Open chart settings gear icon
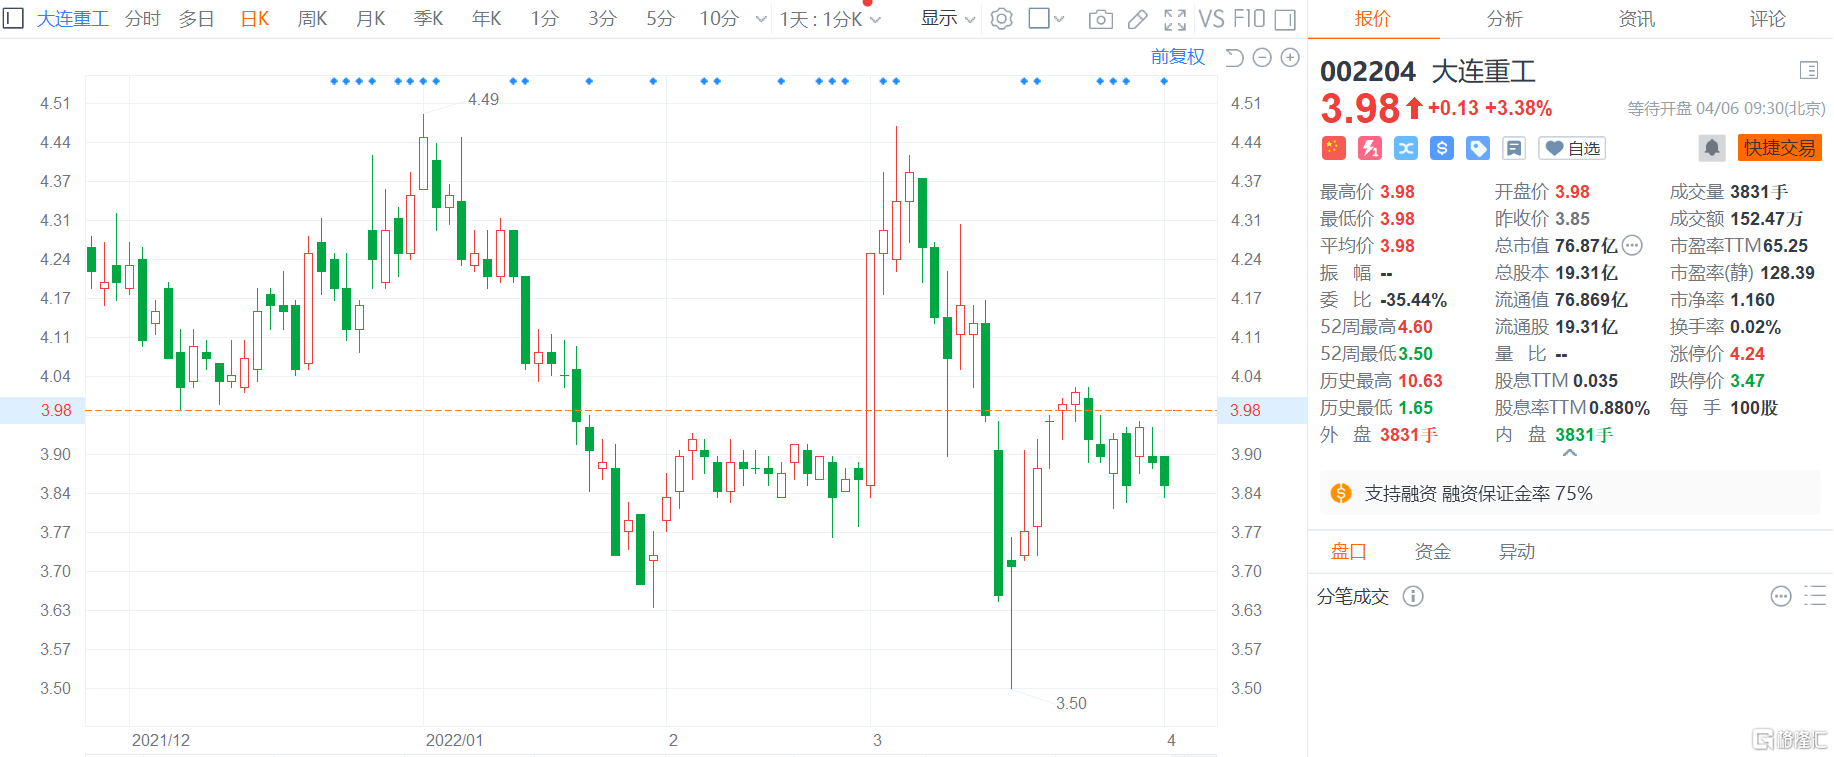Screen dimensions: 1834x757 pyautogui.click(x=1002, y=19)
